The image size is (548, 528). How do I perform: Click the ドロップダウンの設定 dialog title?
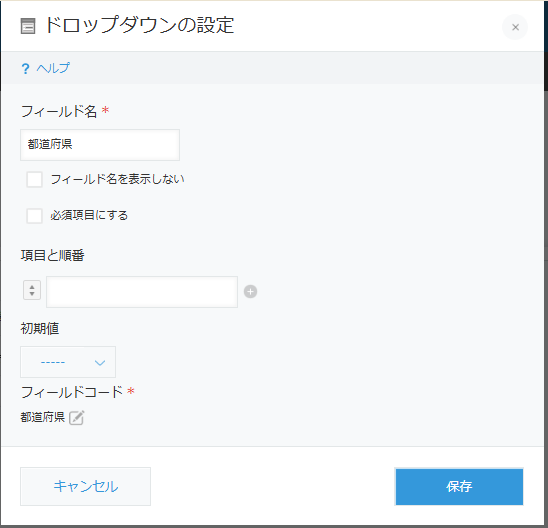pos(140,26)
